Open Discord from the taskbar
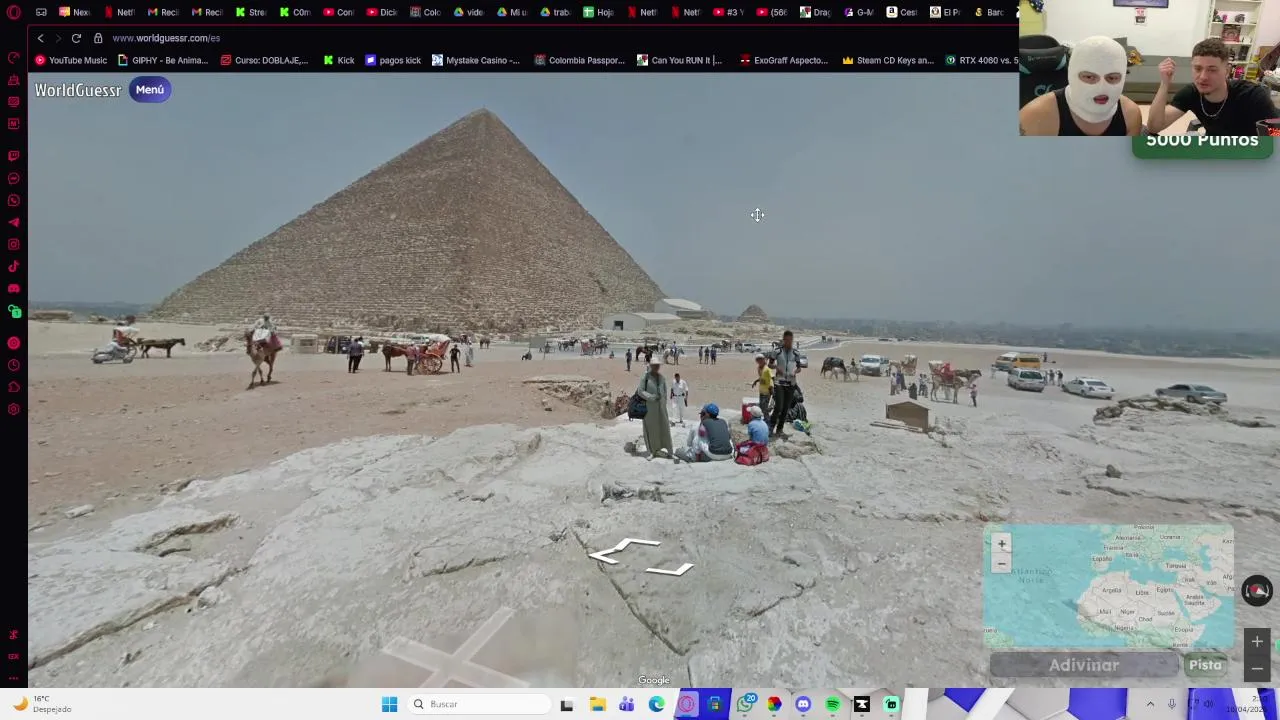 pyautogui.click(x=803, y=704)
